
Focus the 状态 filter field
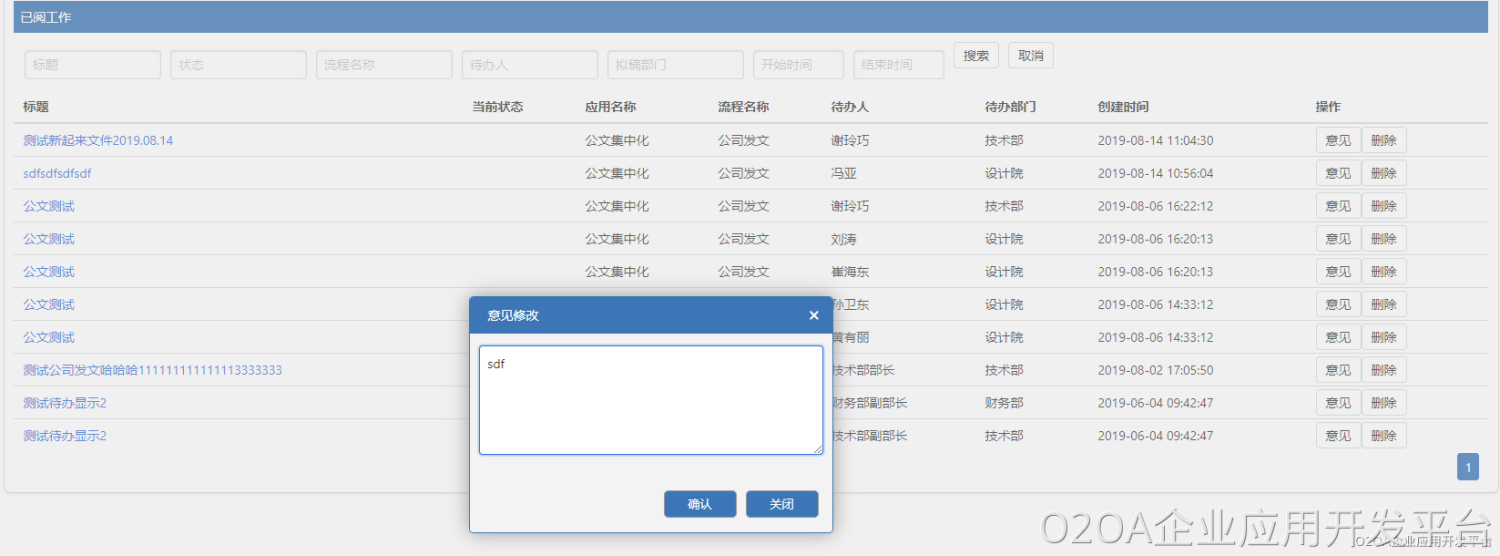click(238, 65)
